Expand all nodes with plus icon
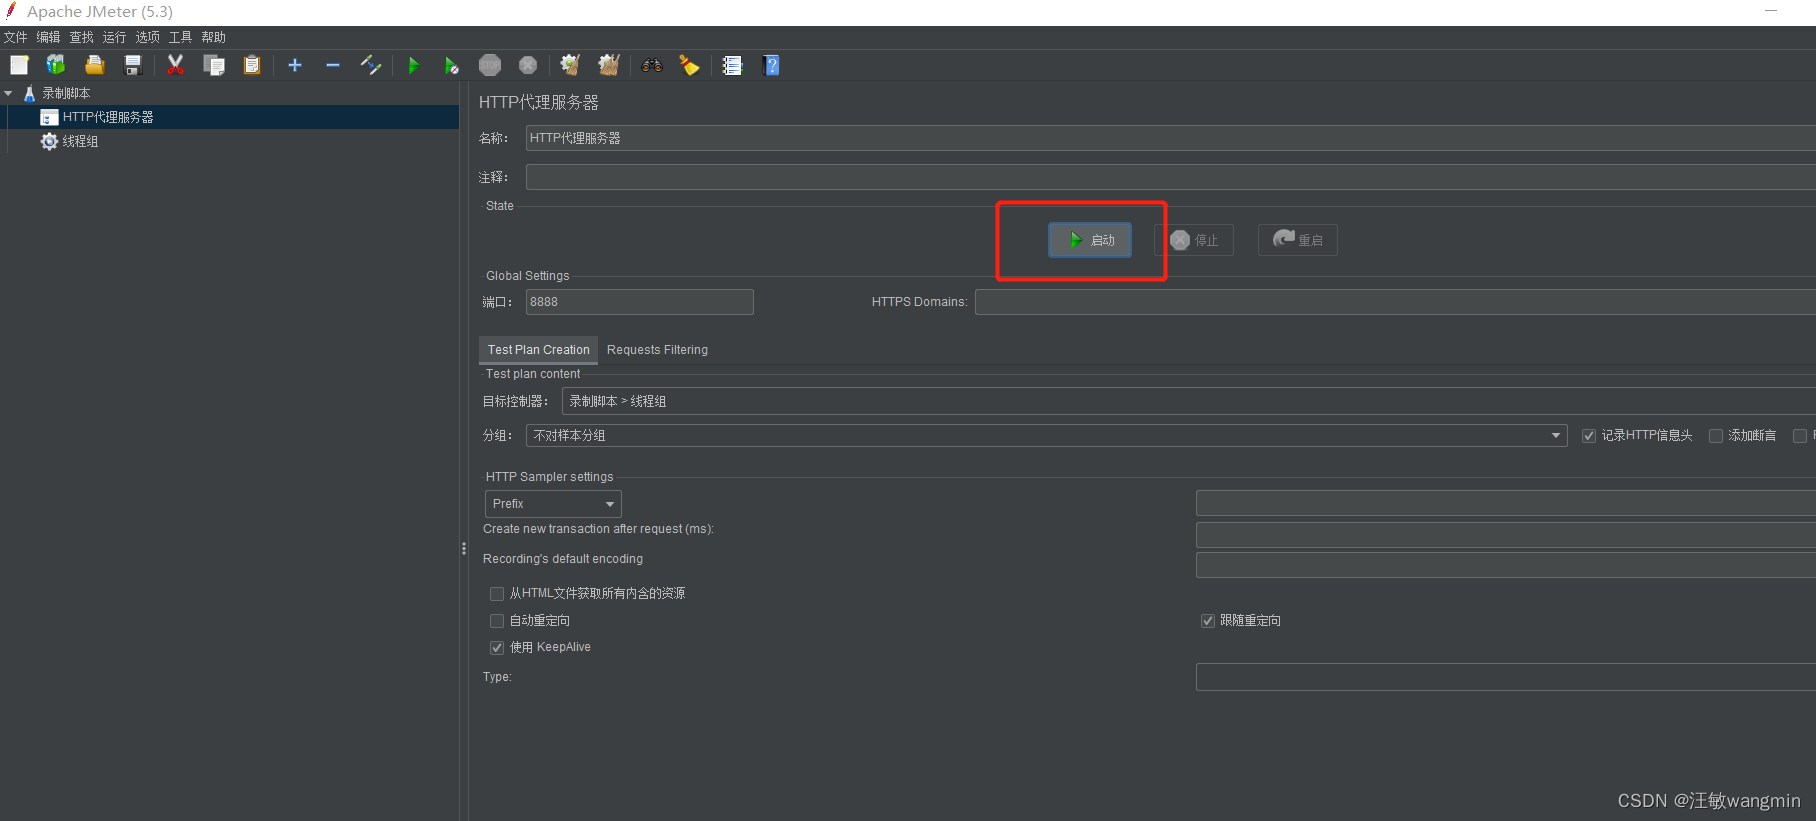This screenshot has width=1816, height=821. click(295, 65)
